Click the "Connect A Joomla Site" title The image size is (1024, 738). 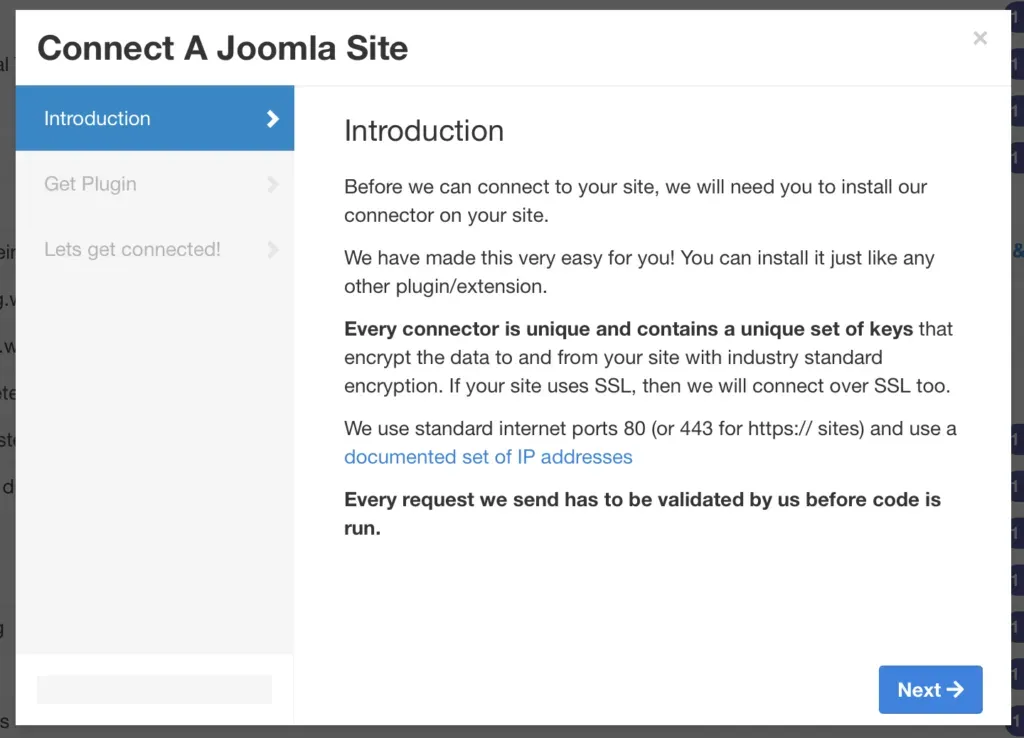pos(222,47)
